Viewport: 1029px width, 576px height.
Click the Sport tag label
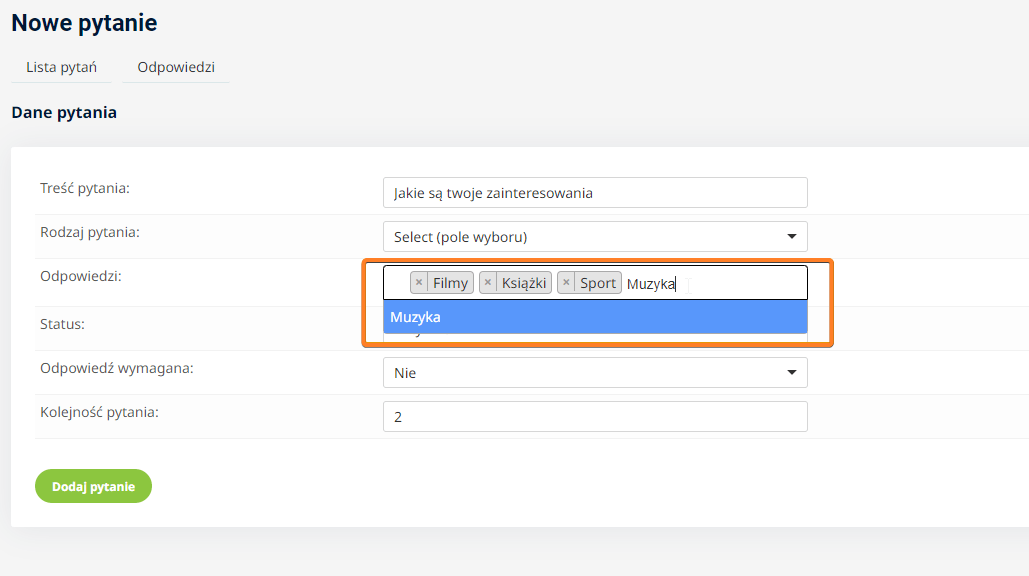[x=598, y=283]
